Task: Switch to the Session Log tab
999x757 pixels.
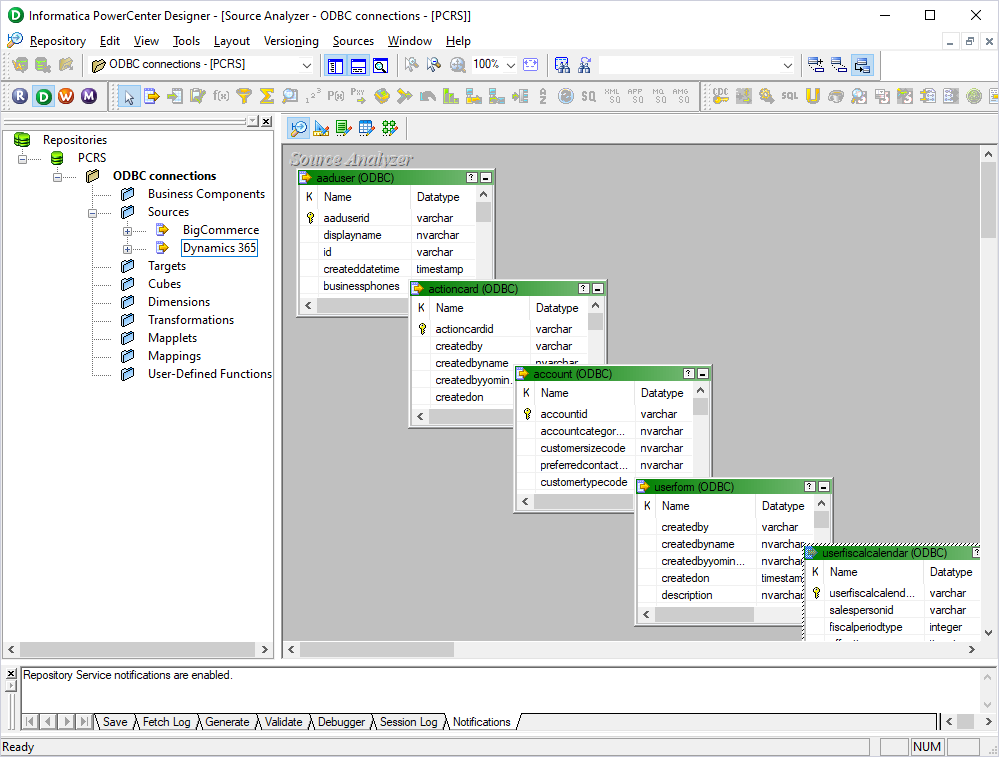Action: (408, 722)
